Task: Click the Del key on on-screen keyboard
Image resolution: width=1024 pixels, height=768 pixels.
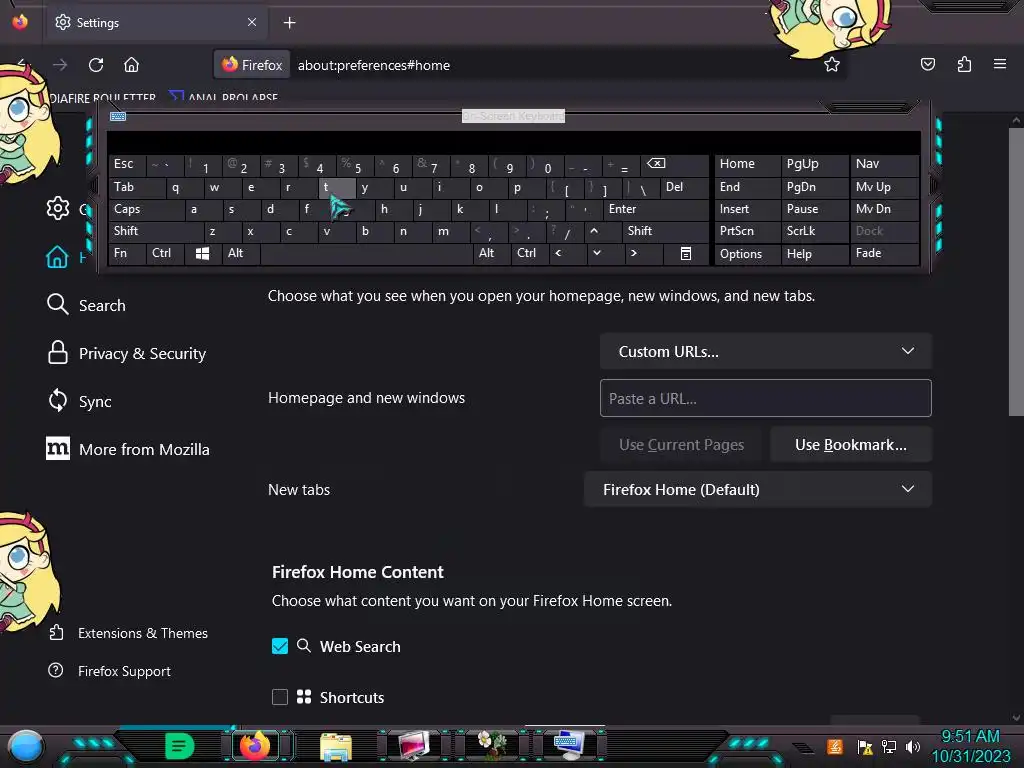Action: pyautogui.click(x=684, y=187)
